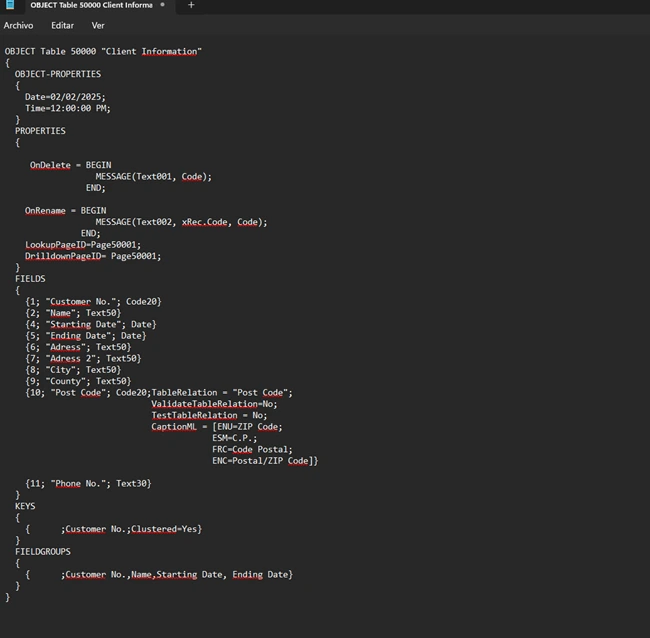
Task: Click the unsaved changes dot on the tab
Action: coord(162,5)
